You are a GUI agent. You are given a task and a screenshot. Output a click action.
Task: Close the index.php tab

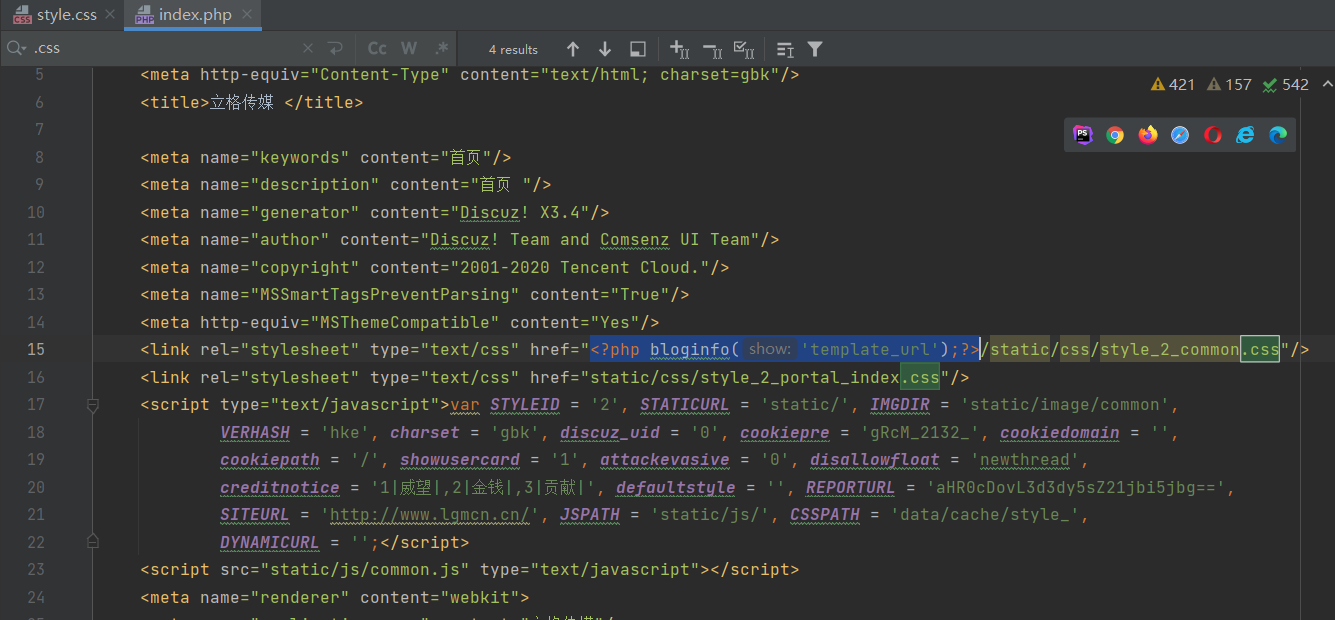pos(248,15)
